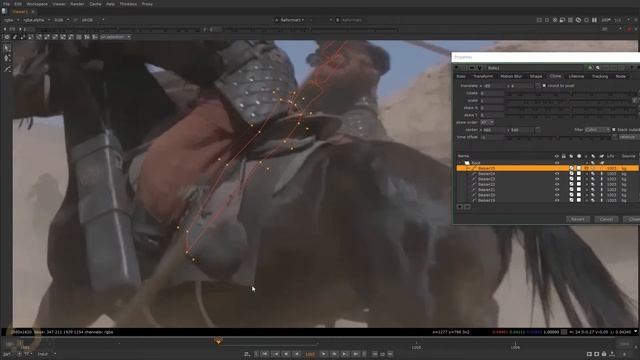Play the sequence backward
Image resolution: width=640 pixels, height=360 pixels.
pos(297,354)
